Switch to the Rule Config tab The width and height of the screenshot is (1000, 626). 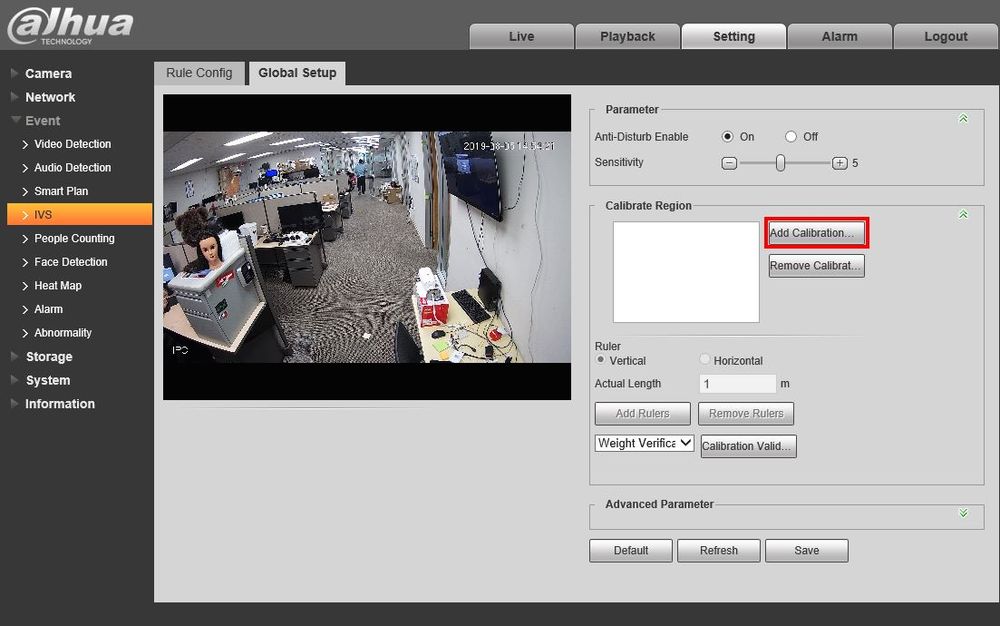(x=199, y=73)
